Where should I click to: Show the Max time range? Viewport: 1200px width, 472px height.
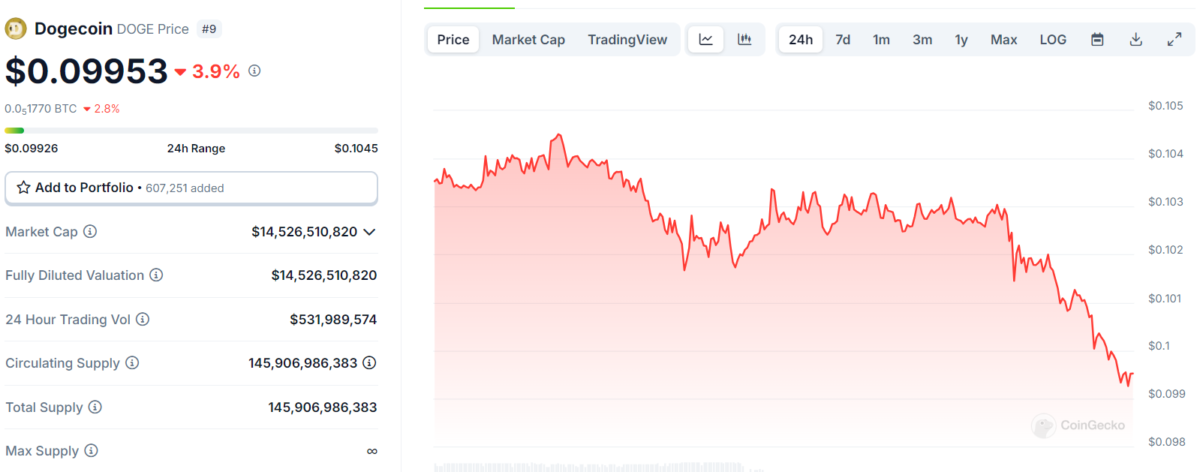(x=1003, y=40)
